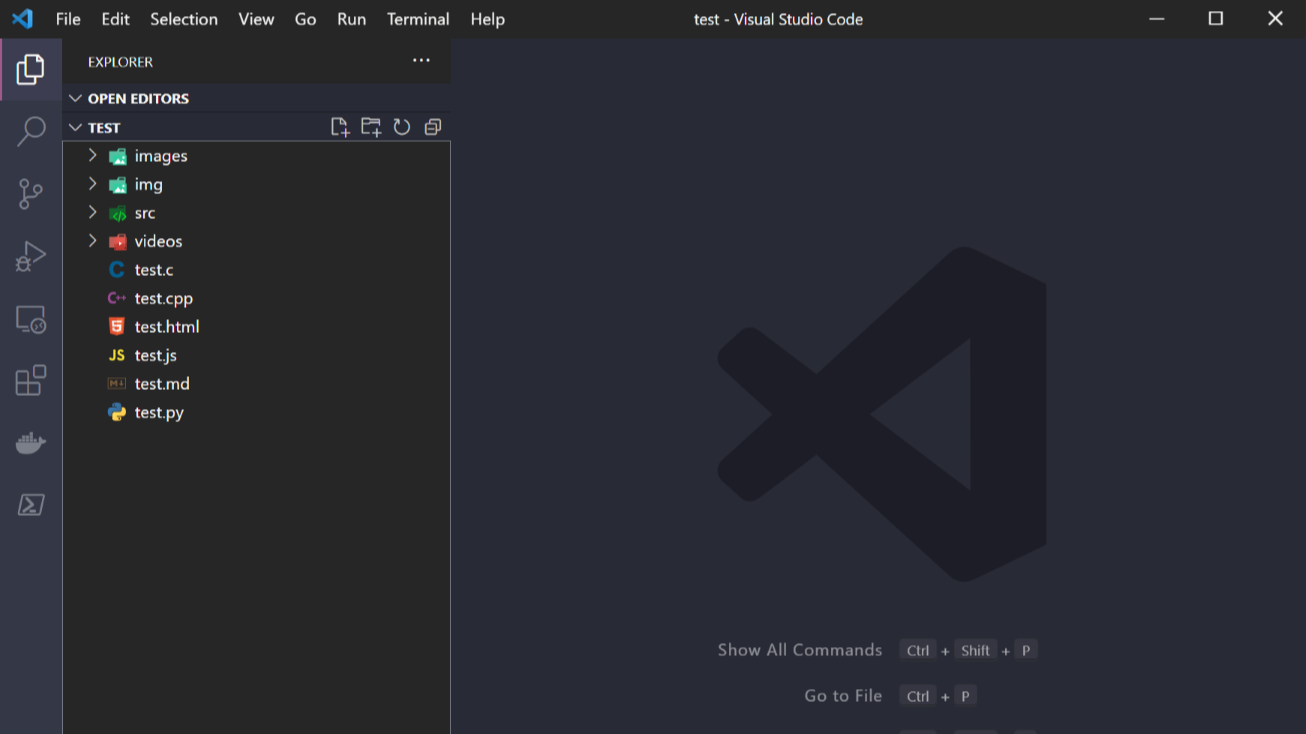The width and height of the screenshot is (1306, 734).
Task: Maximize the Visual Studio Code window
Action: point(1216,19)
